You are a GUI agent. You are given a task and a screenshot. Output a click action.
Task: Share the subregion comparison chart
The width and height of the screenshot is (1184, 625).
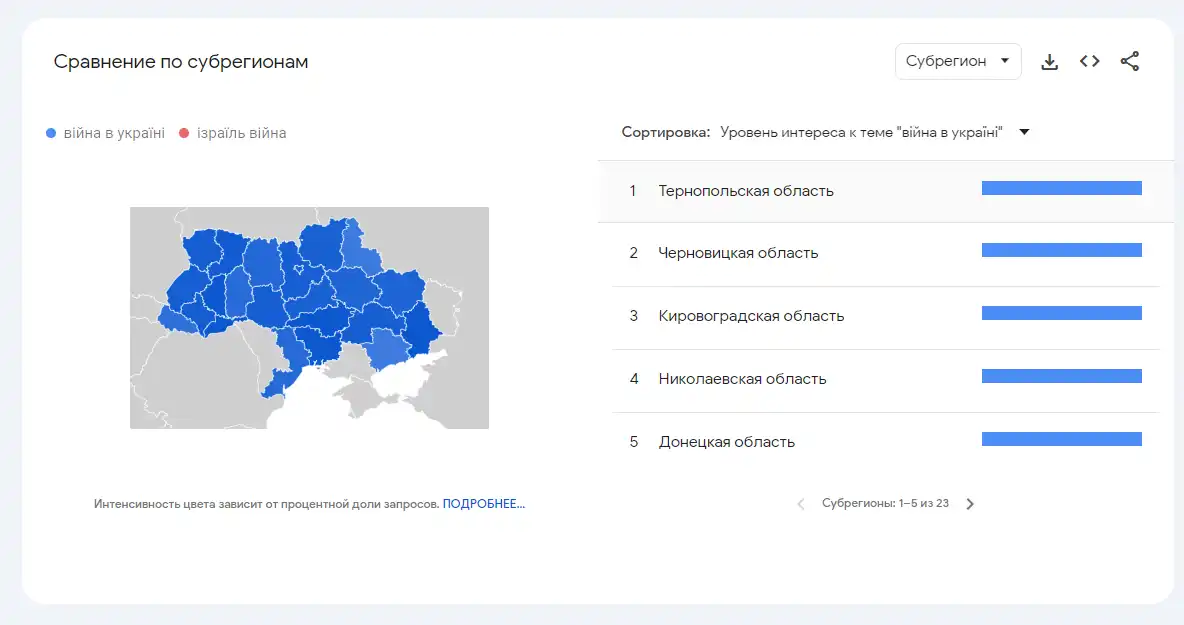tap(1130, 61)
